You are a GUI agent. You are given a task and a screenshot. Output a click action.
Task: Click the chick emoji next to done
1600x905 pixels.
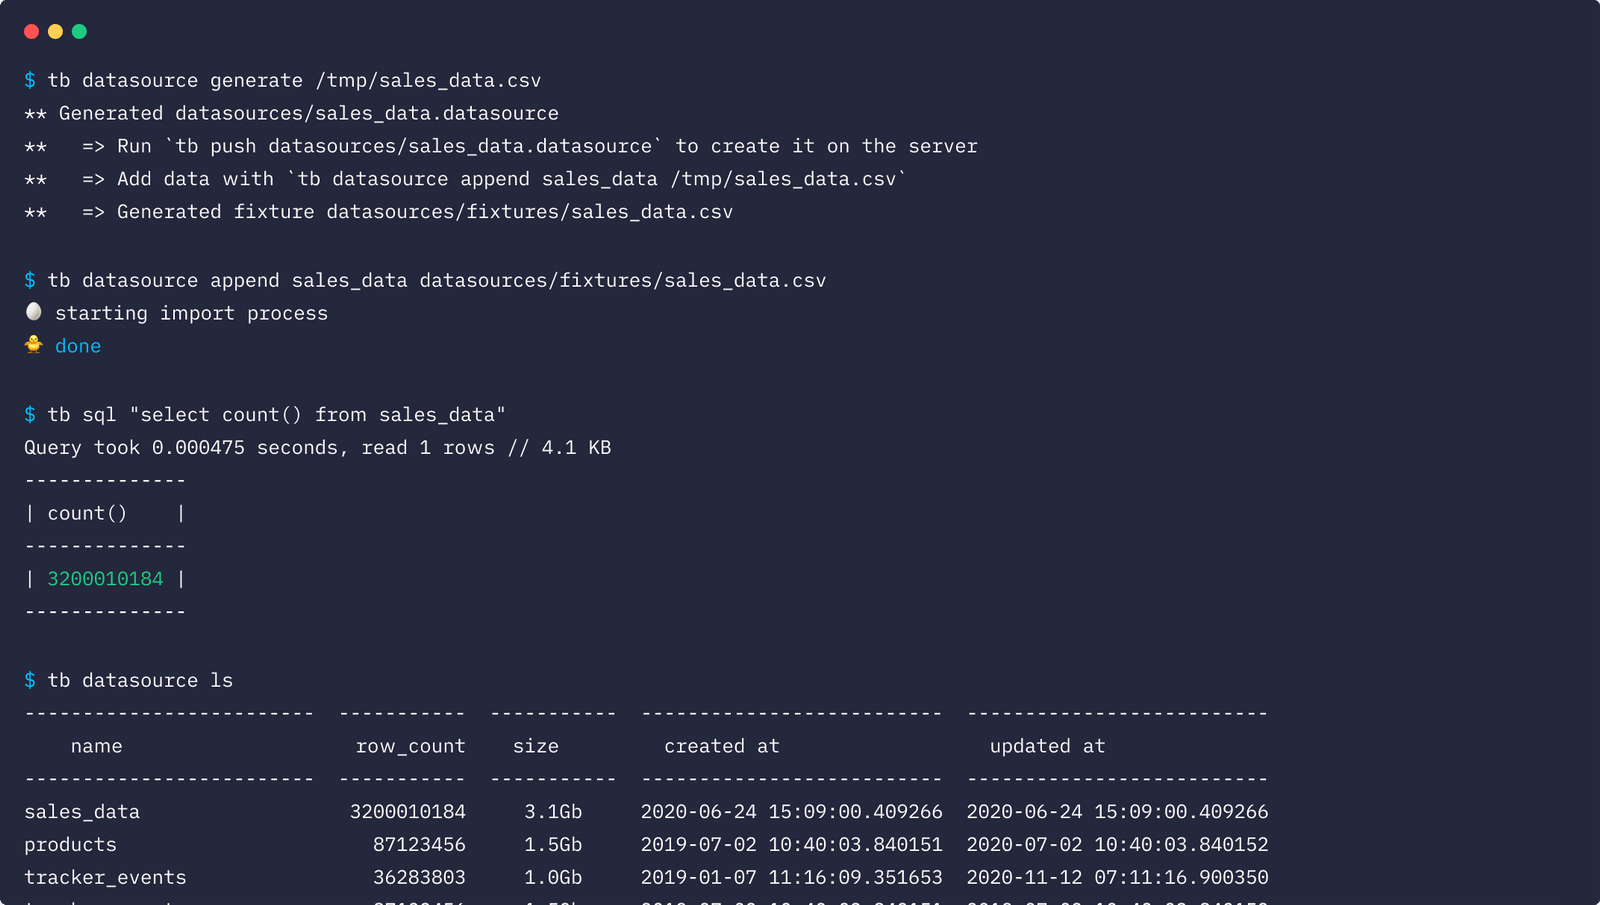point(34,345)
